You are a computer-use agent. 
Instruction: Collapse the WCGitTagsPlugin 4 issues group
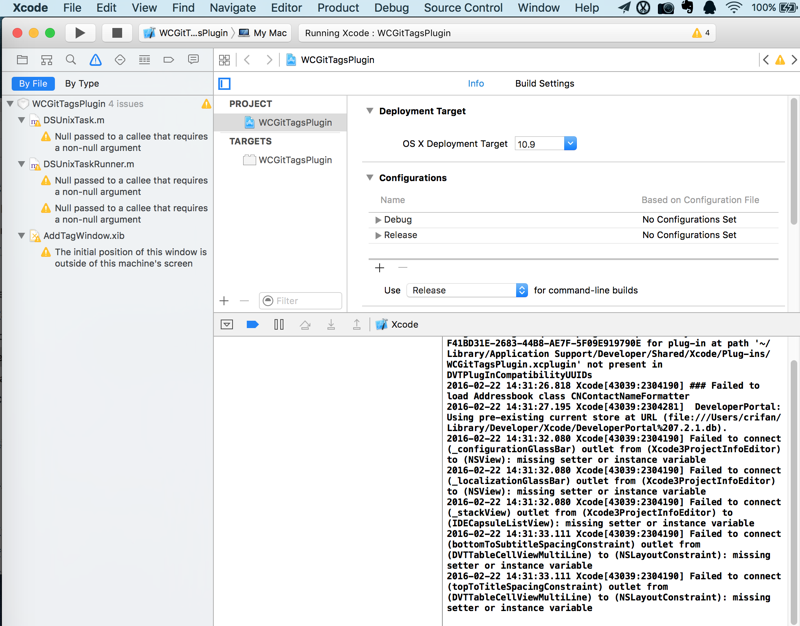[x=10, y=104]
